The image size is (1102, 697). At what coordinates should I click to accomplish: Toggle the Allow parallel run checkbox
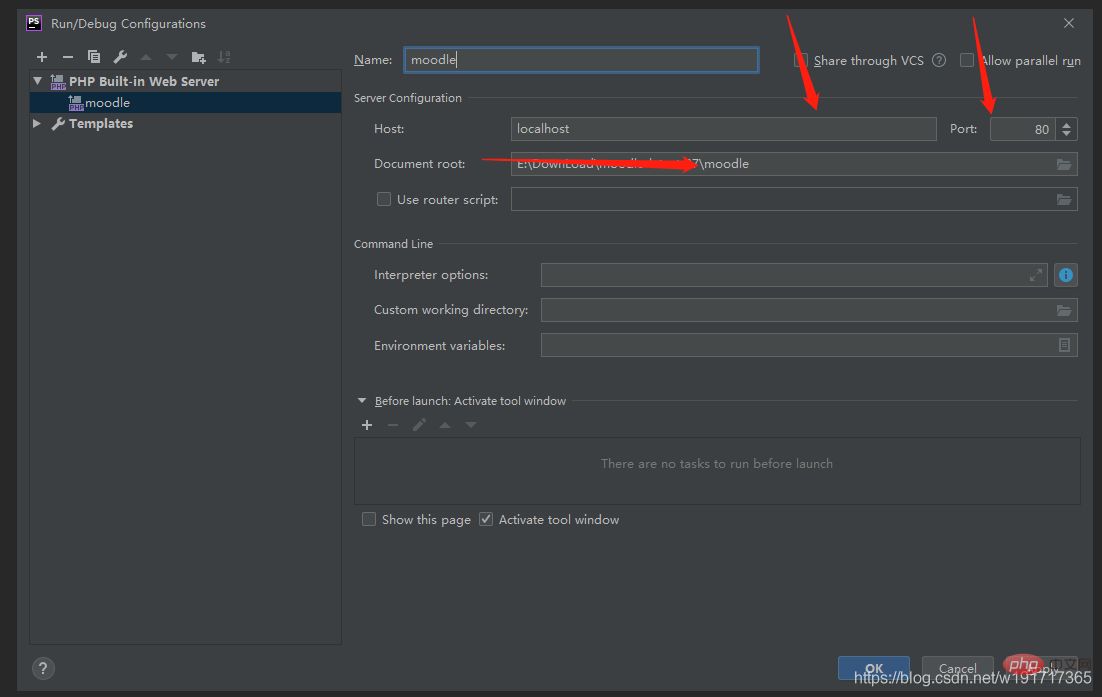(967, 60)
